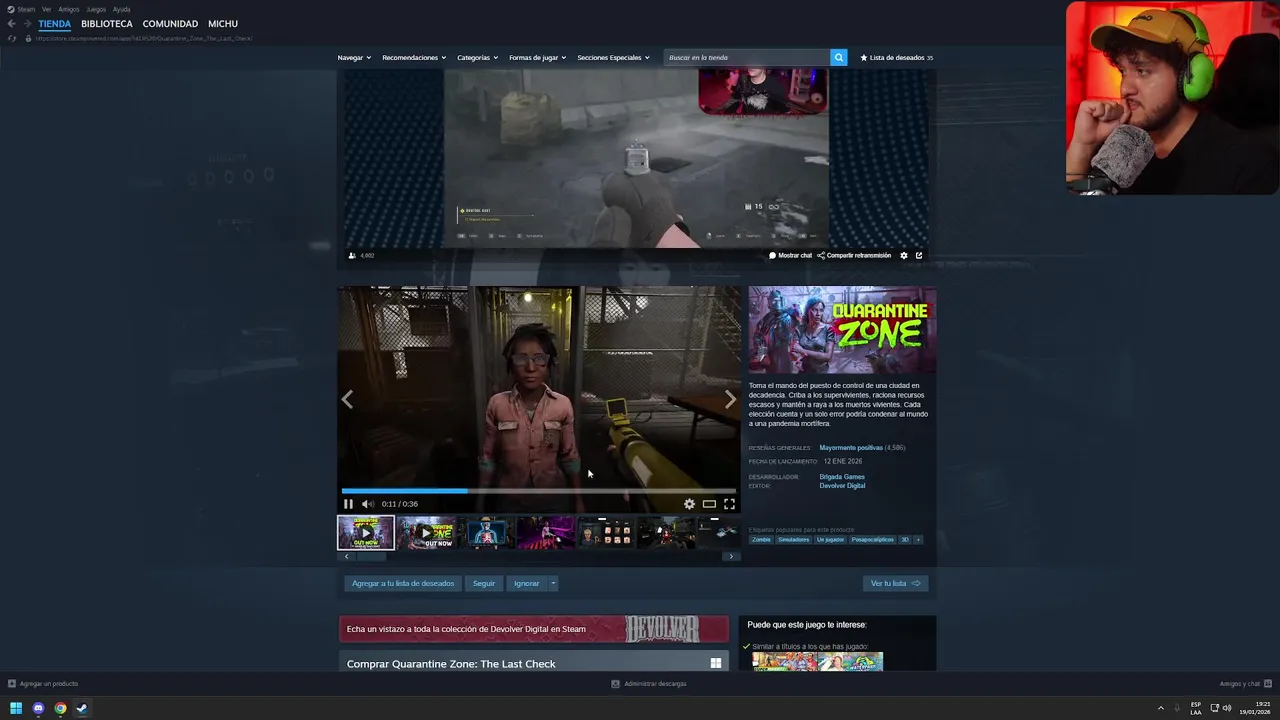Select the first trailer thumbnail
This screenshot has width=1280, height=720.
tap(366, 533)
